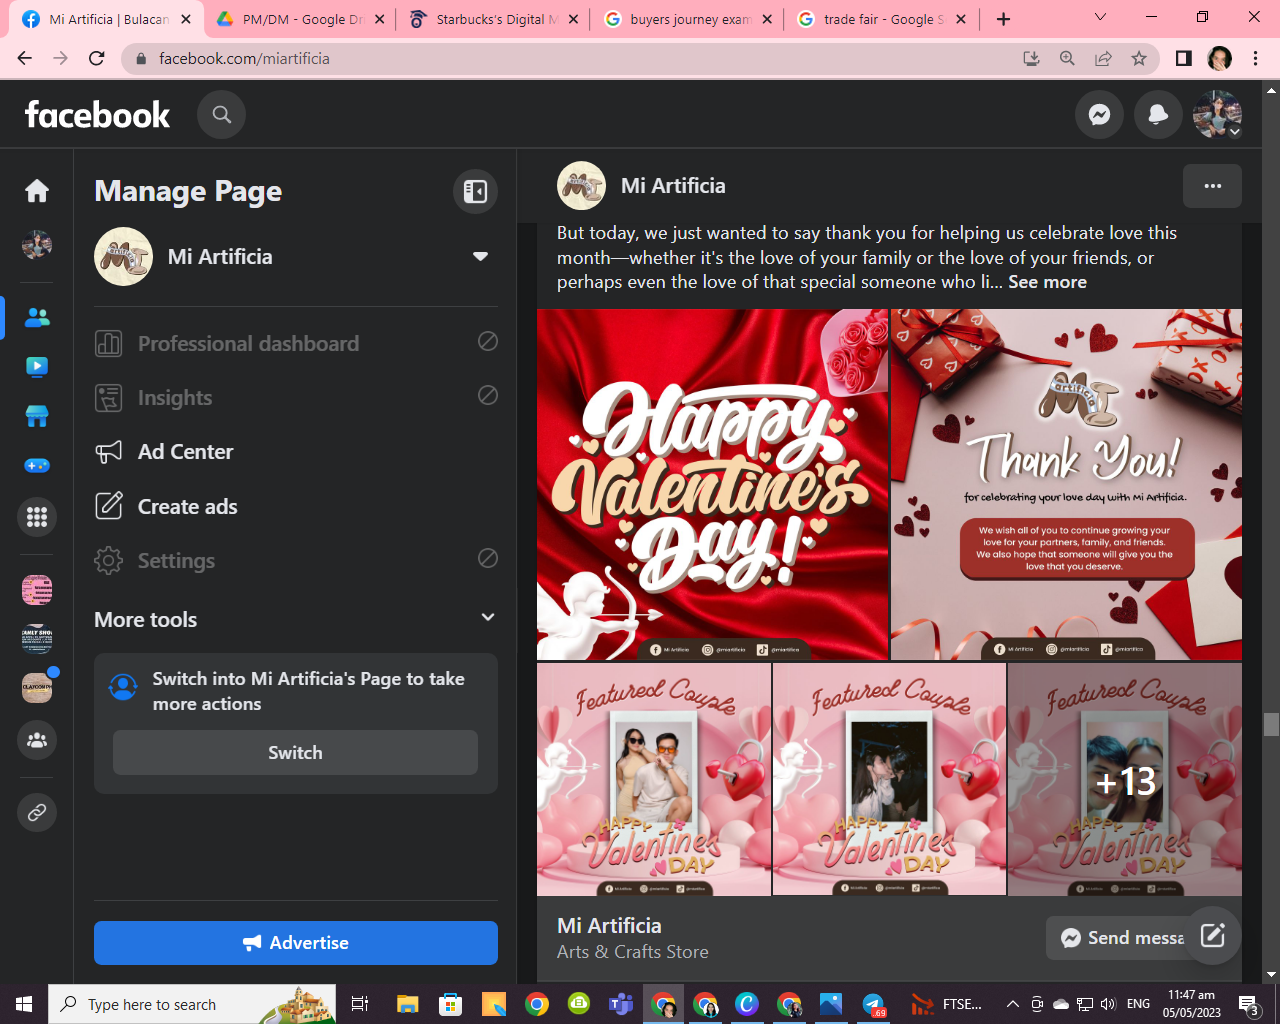This screenshot has width=1280, height=1024.
Task: Click the page vertical scrollbar thumb
Action: tap(1271, 724)
